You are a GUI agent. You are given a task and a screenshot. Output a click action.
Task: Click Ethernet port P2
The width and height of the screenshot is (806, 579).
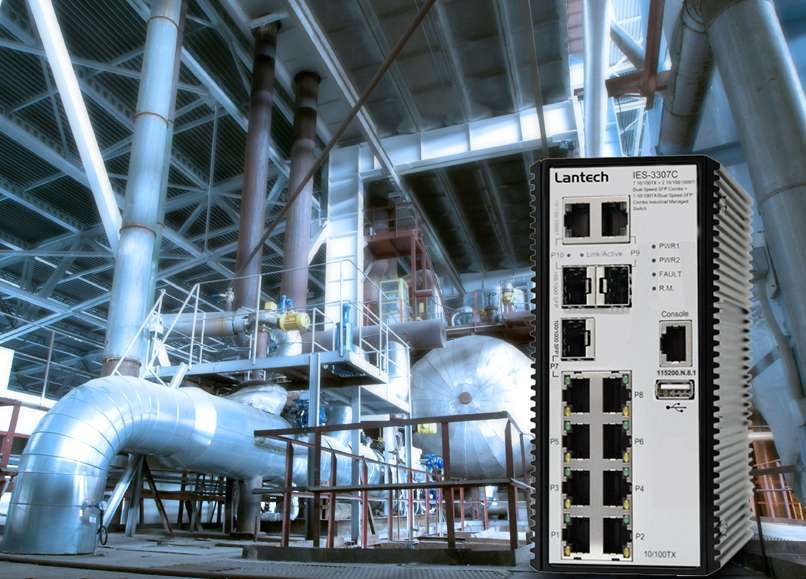pyautogui.click(x=615, y=534)
